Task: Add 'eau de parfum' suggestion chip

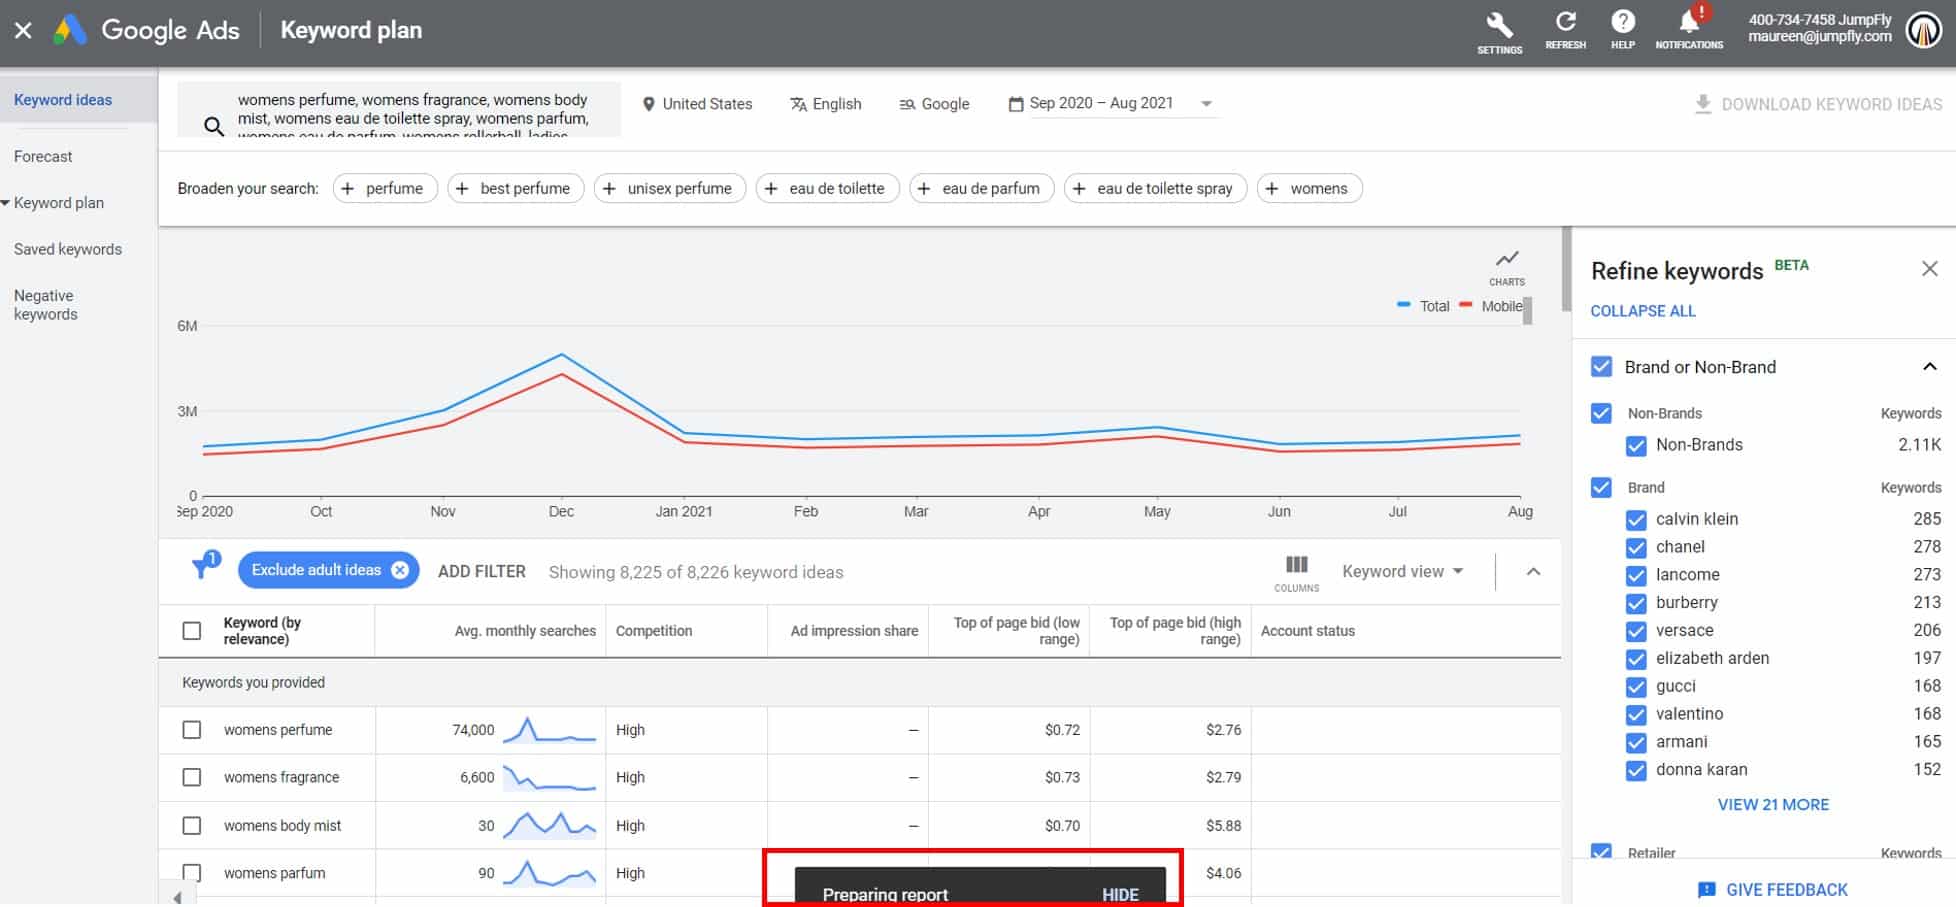Action: [x=982, y=188]
